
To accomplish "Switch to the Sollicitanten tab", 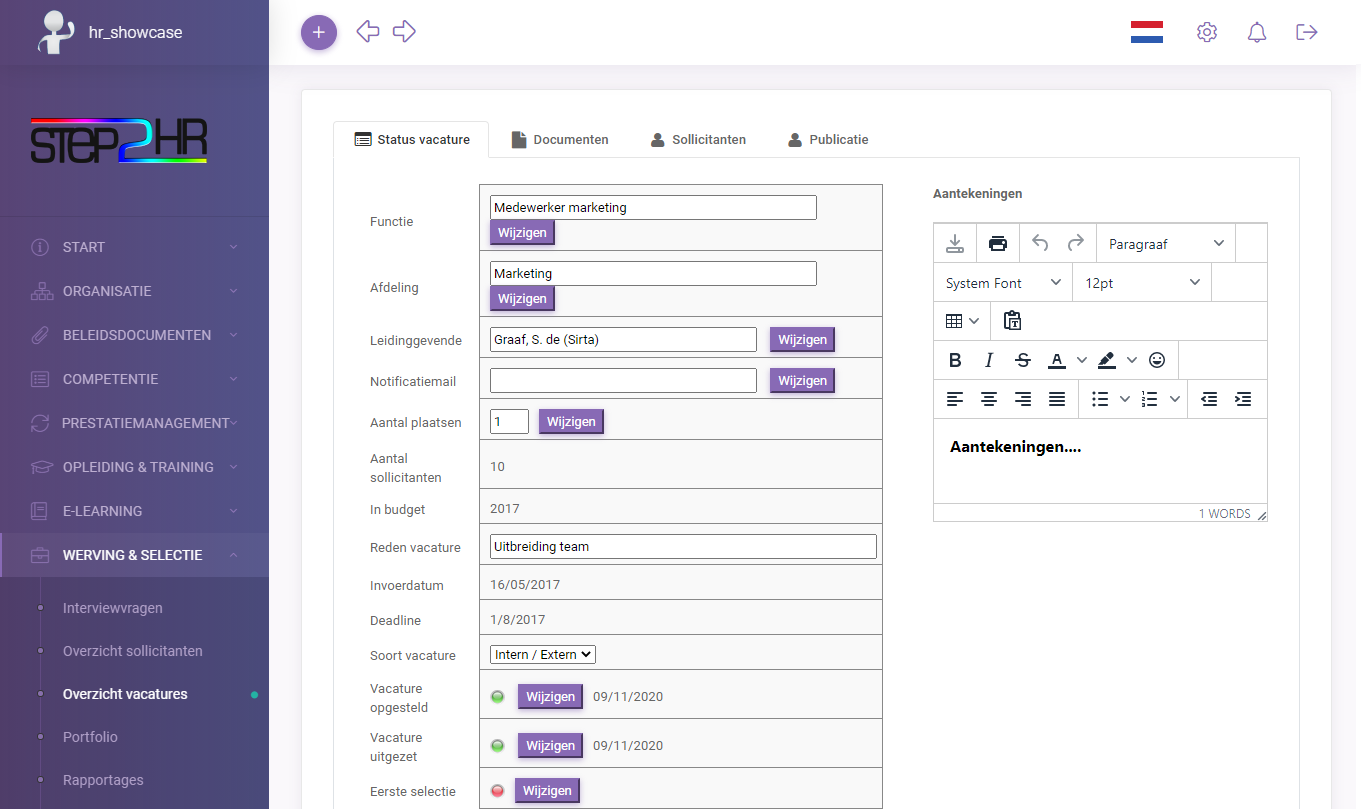I will pyautogui.click(x=698, y=139).
